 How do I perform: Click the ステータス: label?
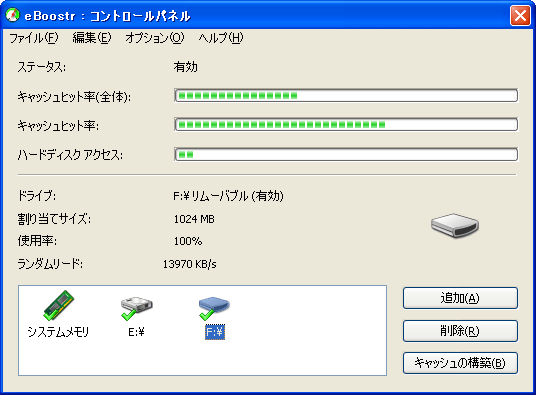click(42, 67)
